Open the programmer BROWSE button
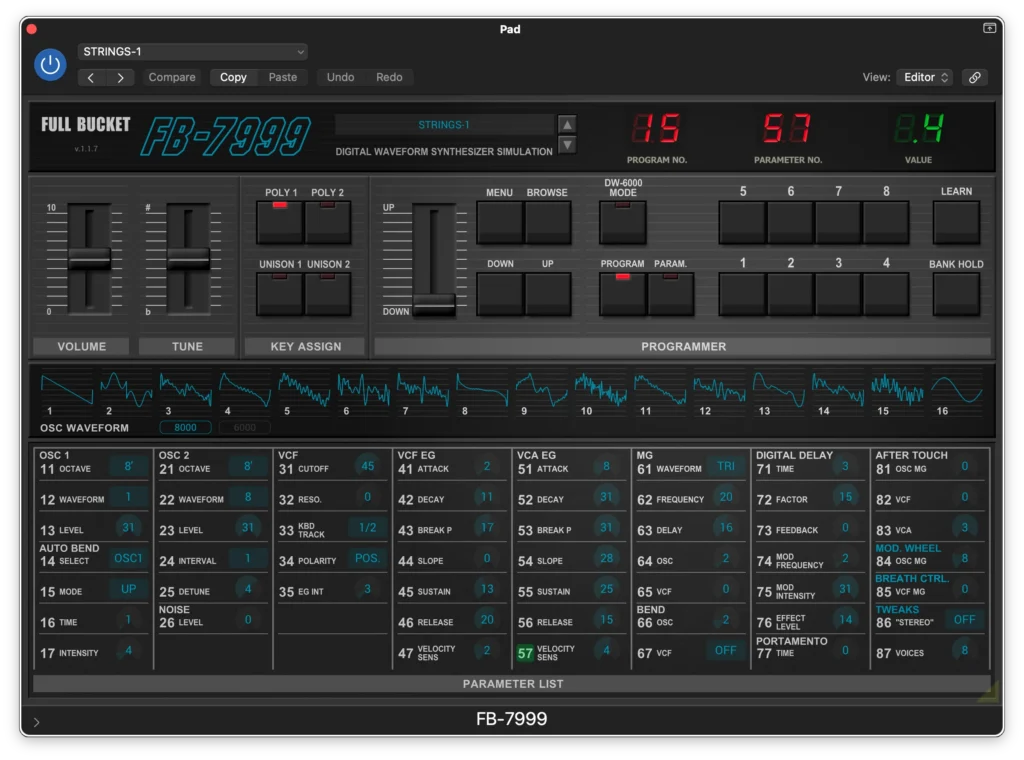Image resolution: width=1024 pixels, height=760 pixels. point(547,222)
